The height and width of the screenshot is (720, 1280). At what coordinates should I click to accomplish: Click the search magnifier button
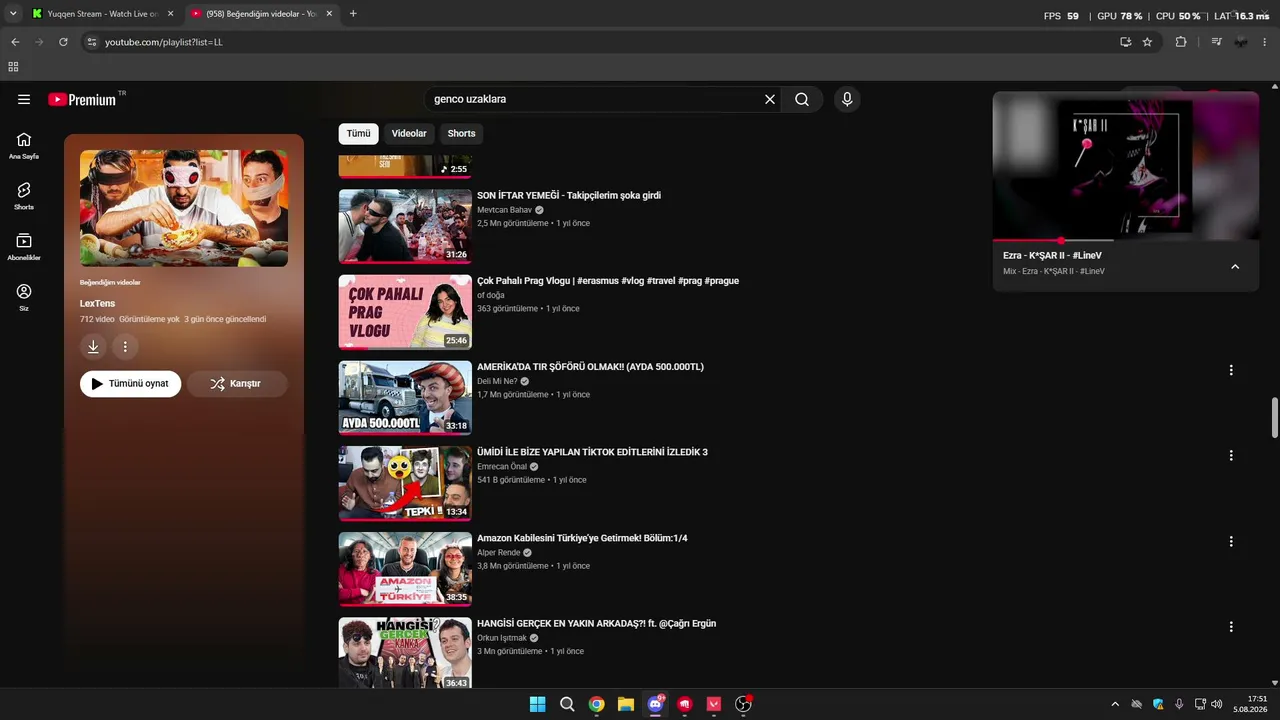point(802,99)
